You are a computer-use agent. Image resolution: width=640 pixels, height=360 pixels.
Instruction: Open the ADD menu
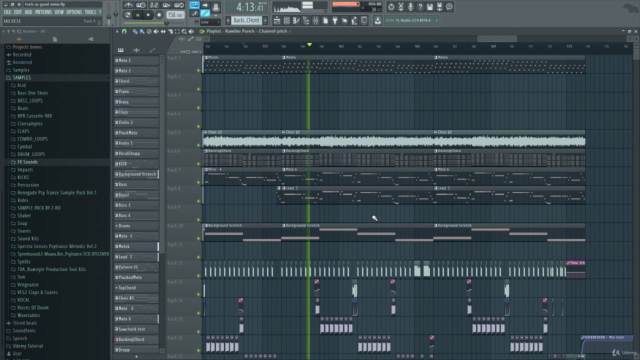coord(29,12)
